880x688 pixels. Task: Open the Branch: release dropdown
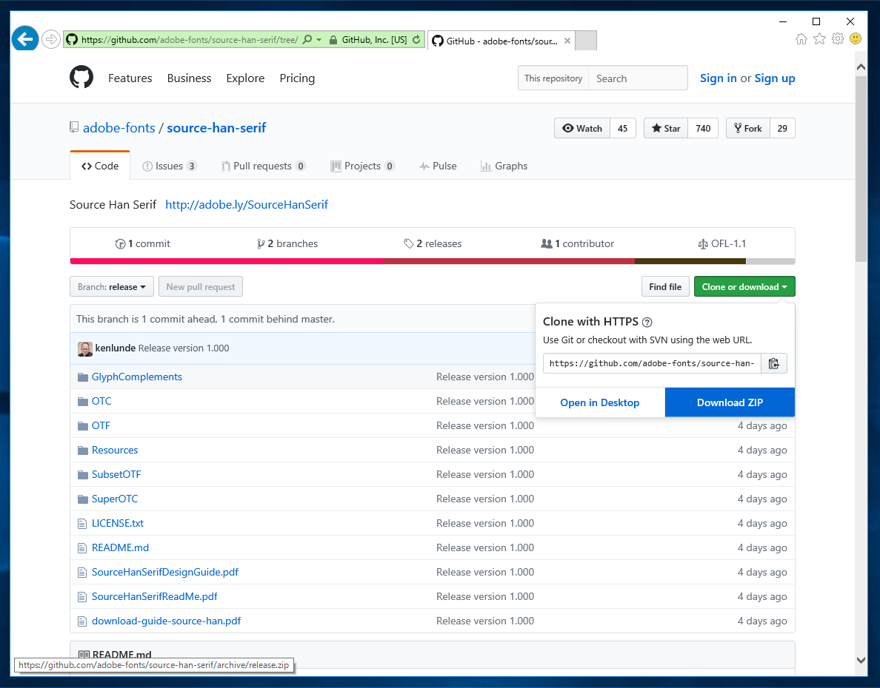(x=112, y=287)
